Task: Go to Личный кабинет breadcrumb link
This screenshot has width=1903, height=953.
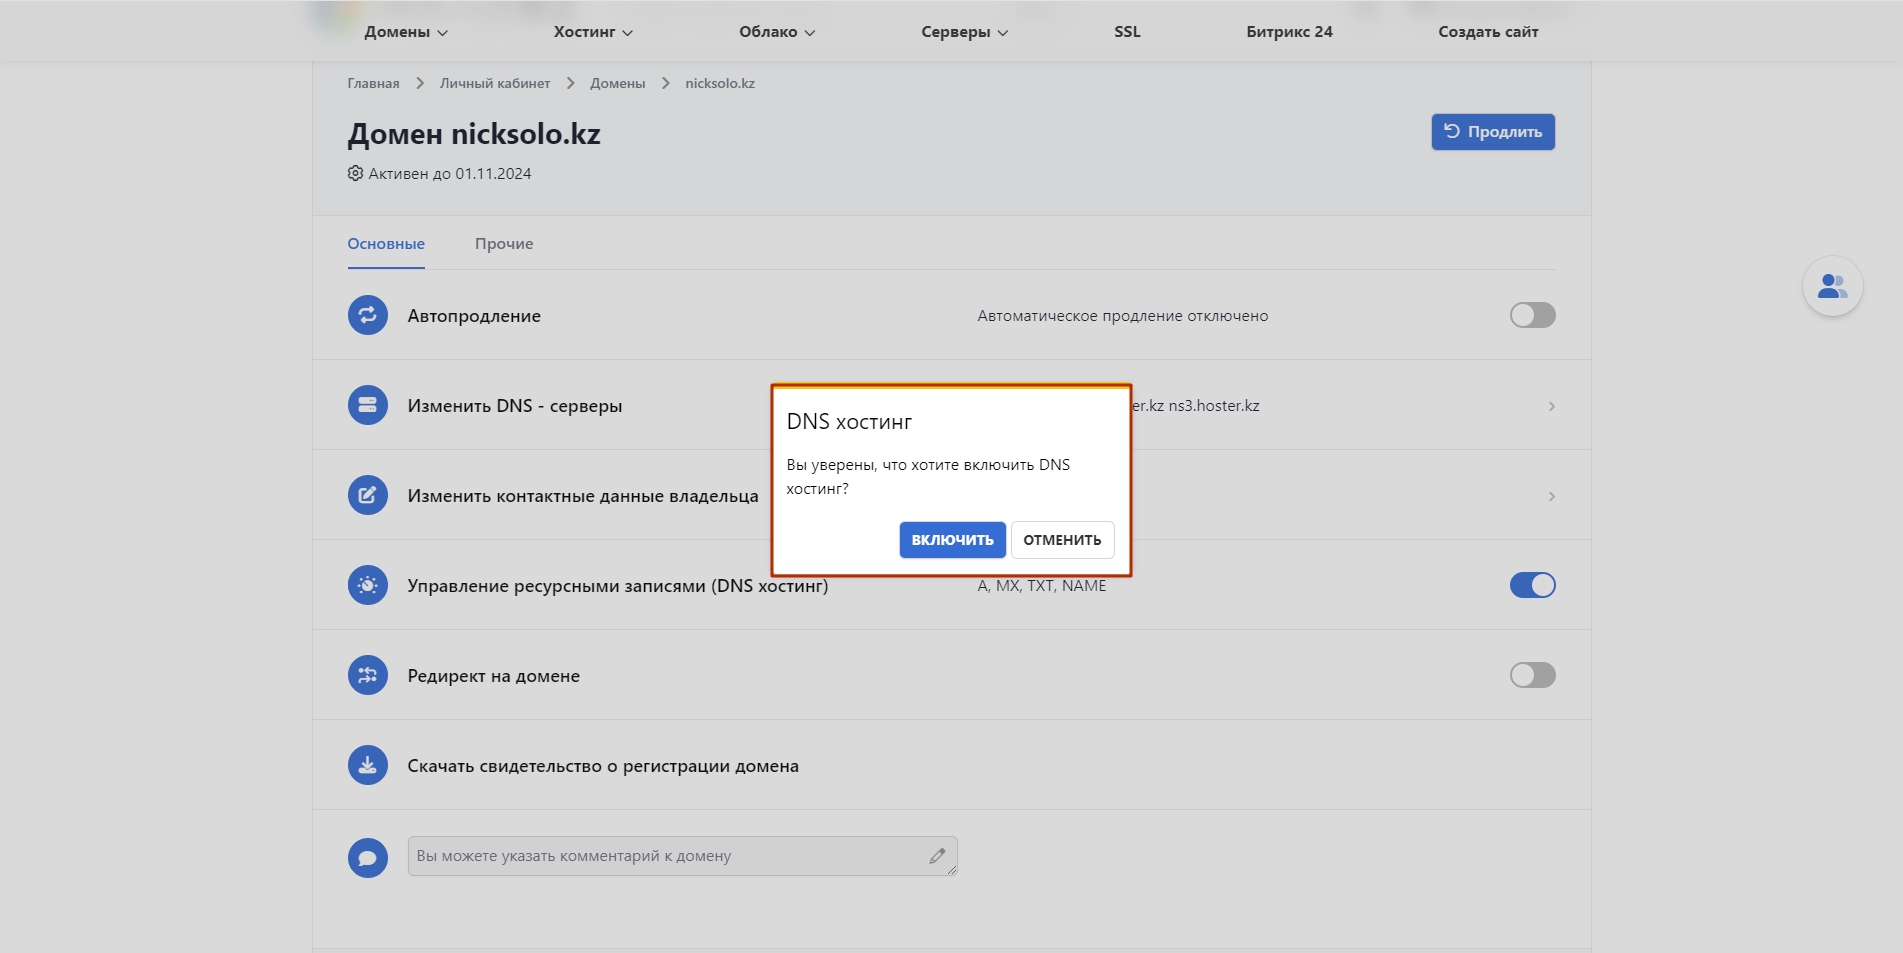Action: pos(495,83)
